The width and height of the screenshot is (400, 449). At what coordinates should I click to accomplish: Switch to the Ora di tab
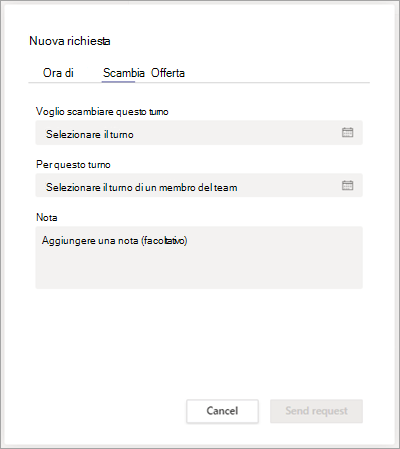click(x=58, y=73)
